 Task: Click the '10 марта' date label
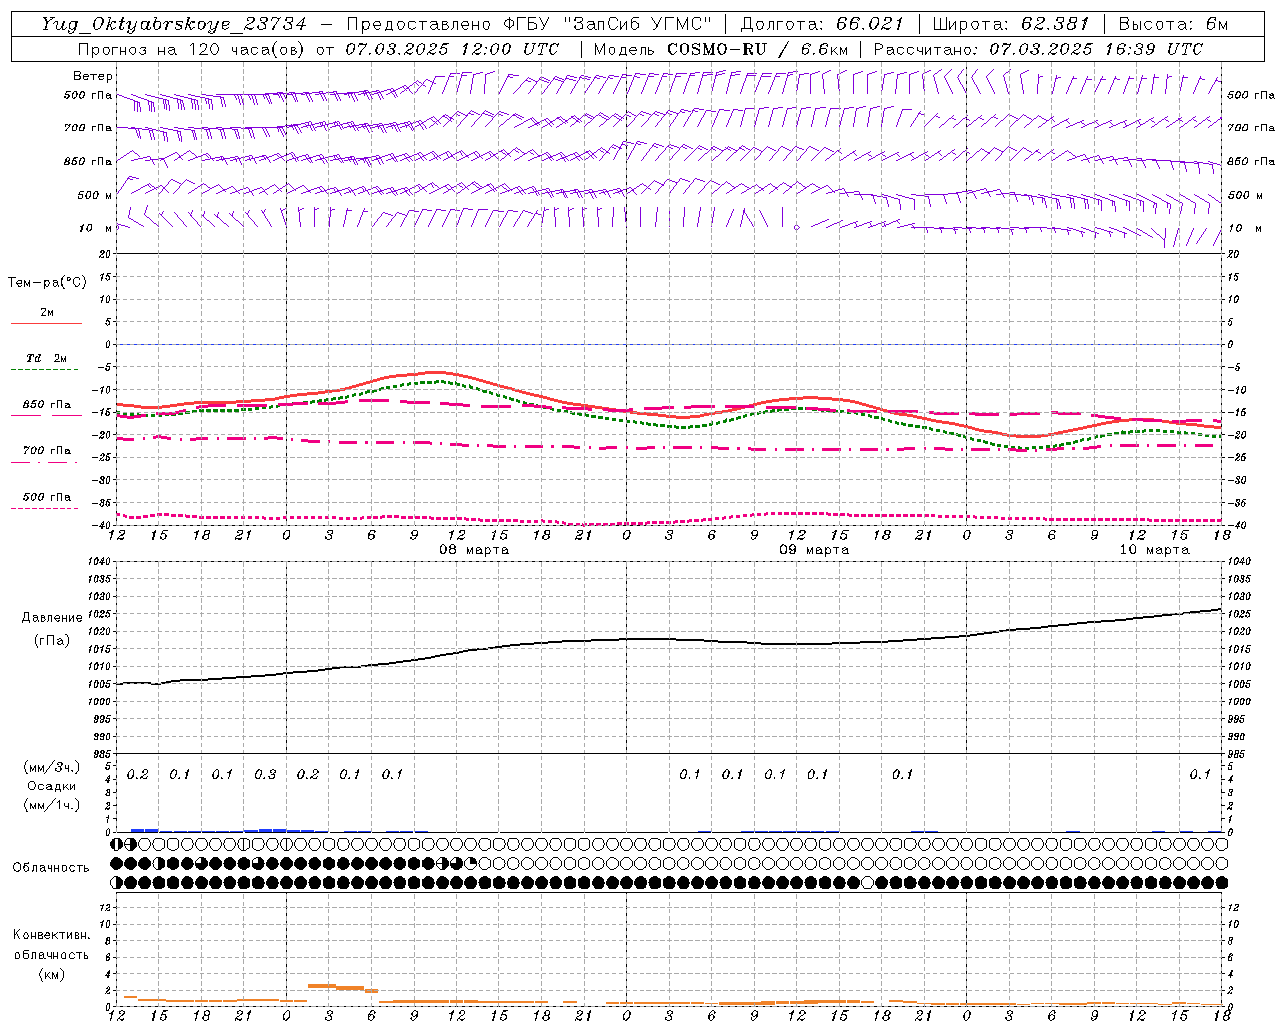point(1154,550)
